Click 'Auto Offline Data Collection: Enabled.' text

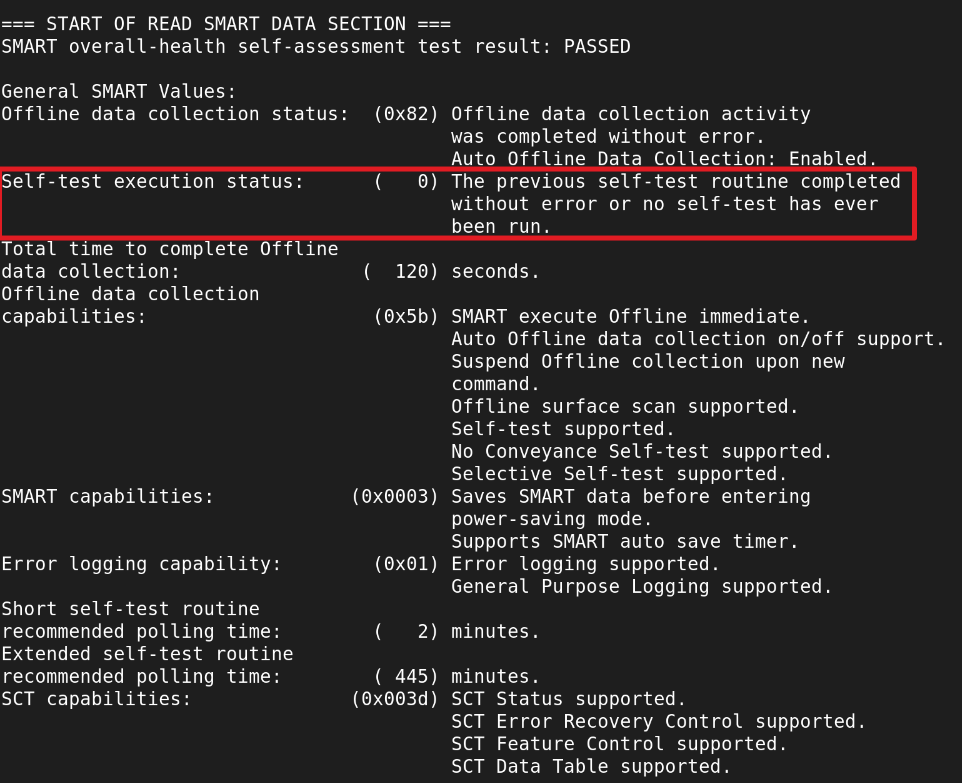(664, 159)
